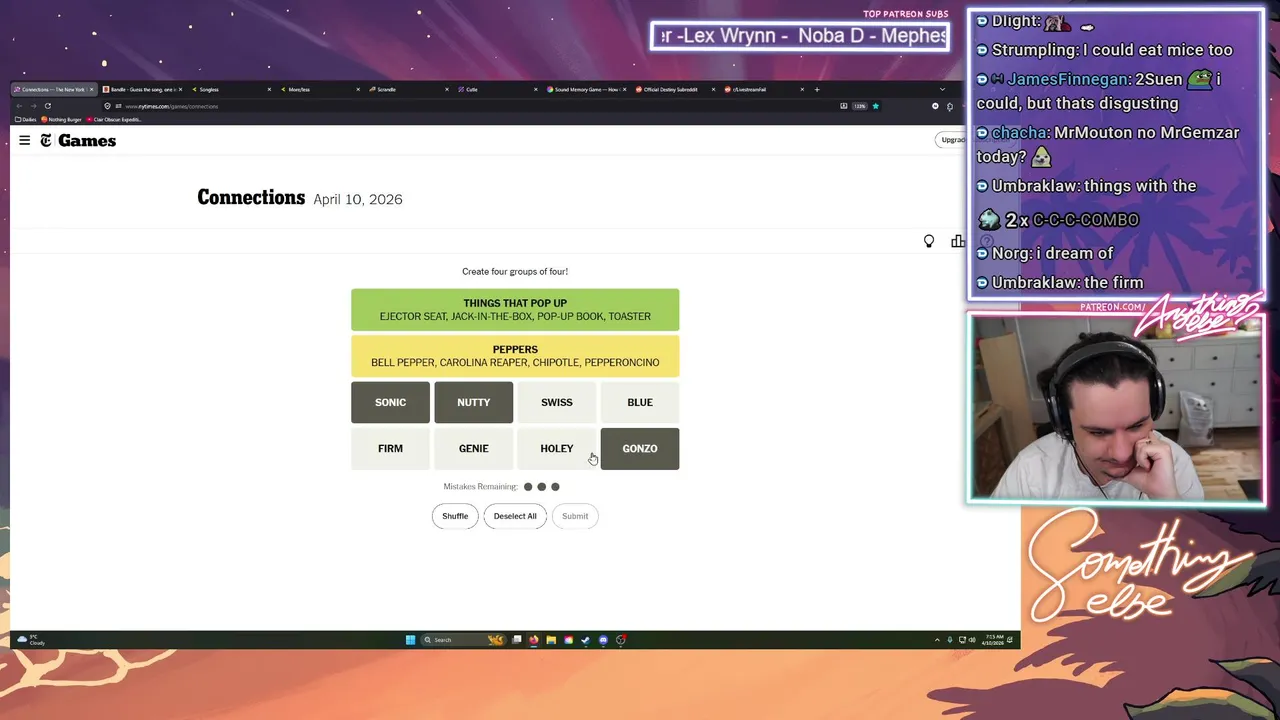This screenshot has height=720, width=1280.
Task: Click the 'Mistakes Remaining:' label
Action: (x=481, y=487)
